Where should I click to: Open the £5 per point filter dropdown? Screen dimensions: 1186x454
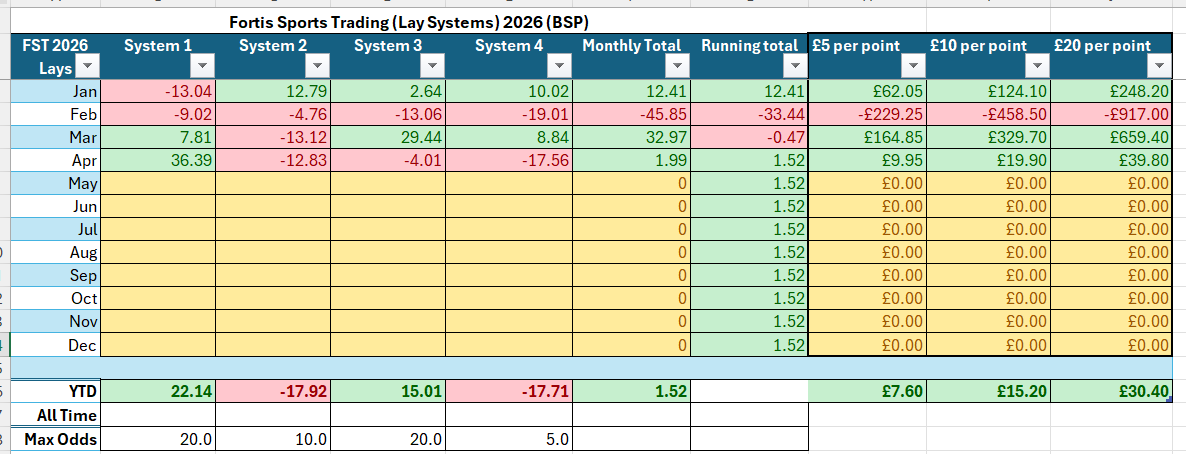point(913,67)
